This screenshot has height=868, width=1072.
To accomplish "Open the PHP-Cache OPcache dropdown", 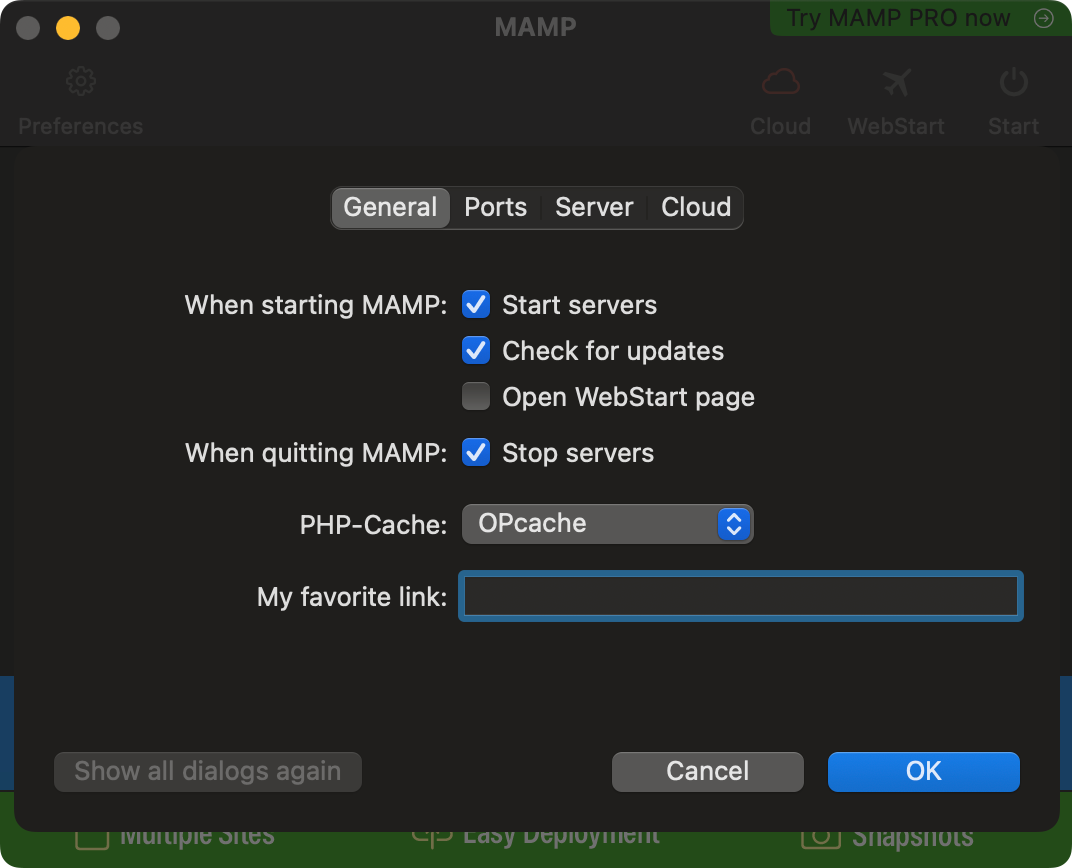I will point(607,524).
